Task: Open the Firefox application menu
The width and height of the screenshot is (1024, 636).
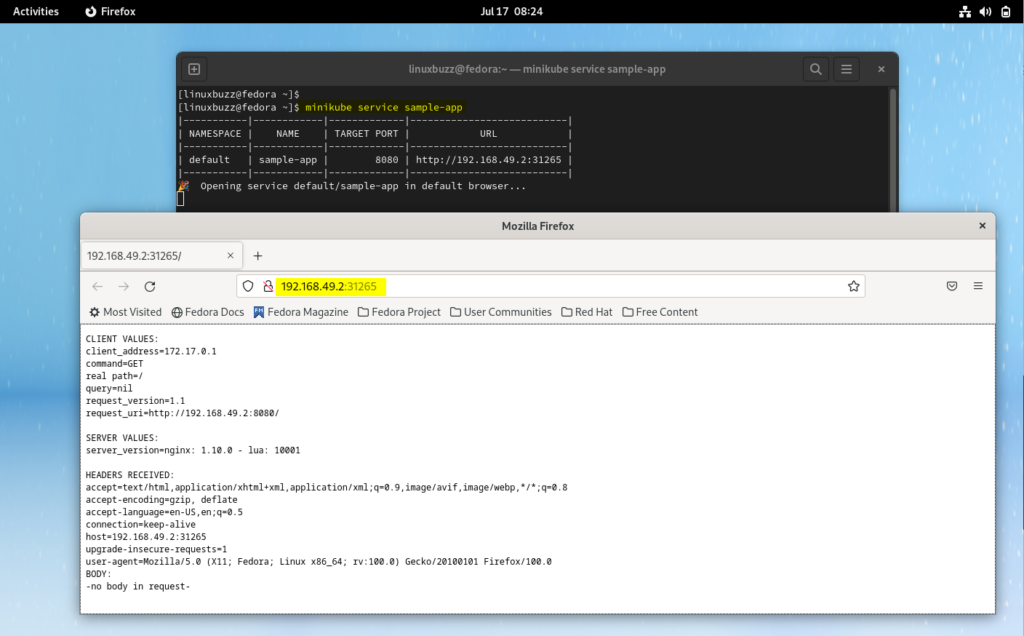Action: coord(978,286)
